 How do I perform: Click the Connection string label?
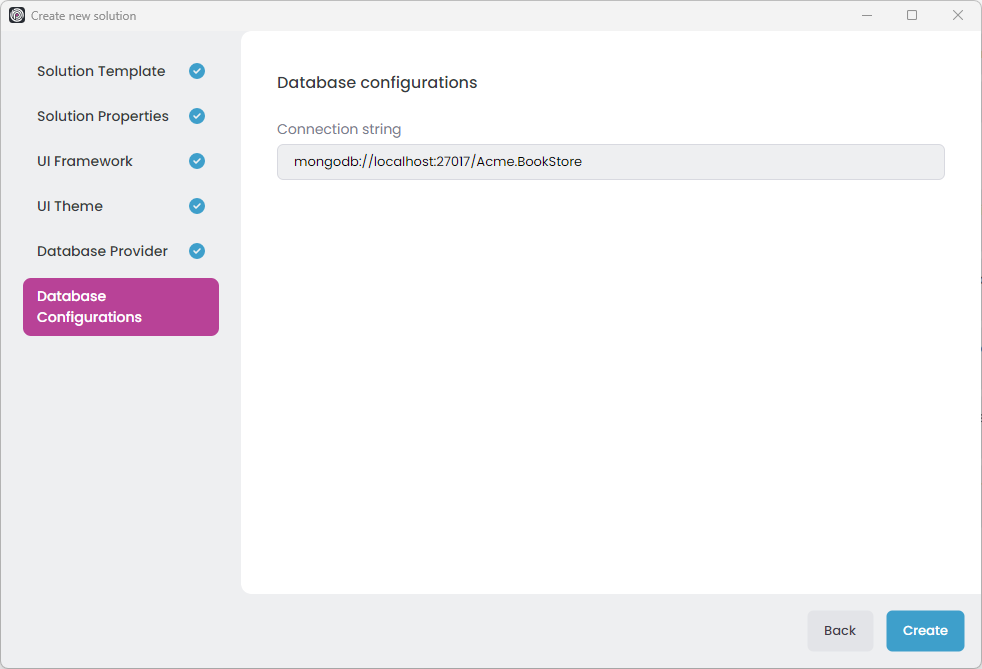coord(339,129)
